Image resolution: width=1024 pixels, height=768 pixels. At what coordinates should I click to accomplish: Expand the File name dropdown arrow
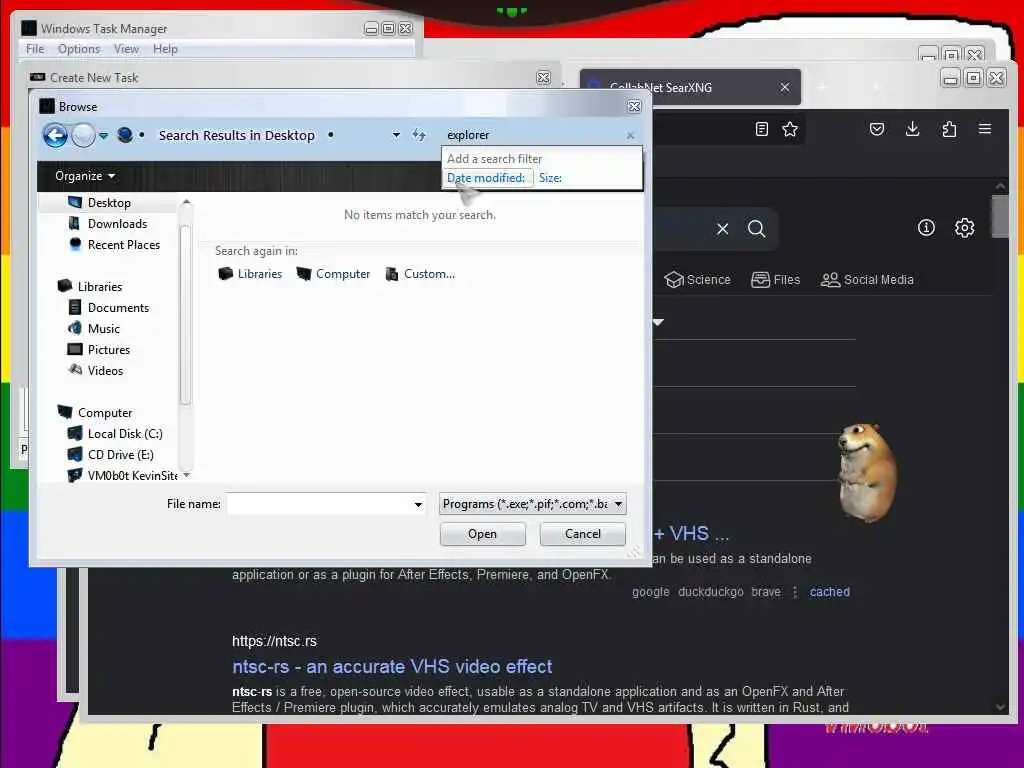[418, 504]
